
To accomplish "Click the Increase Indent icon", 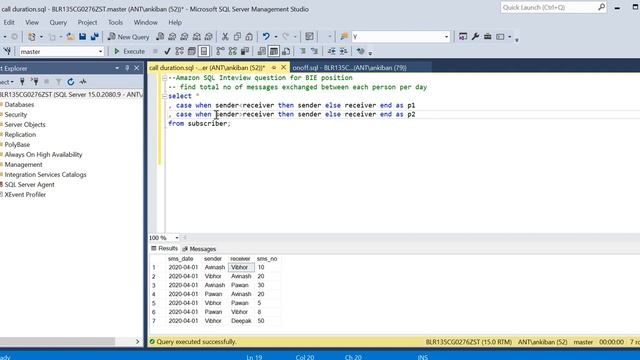I will (344, 51).
